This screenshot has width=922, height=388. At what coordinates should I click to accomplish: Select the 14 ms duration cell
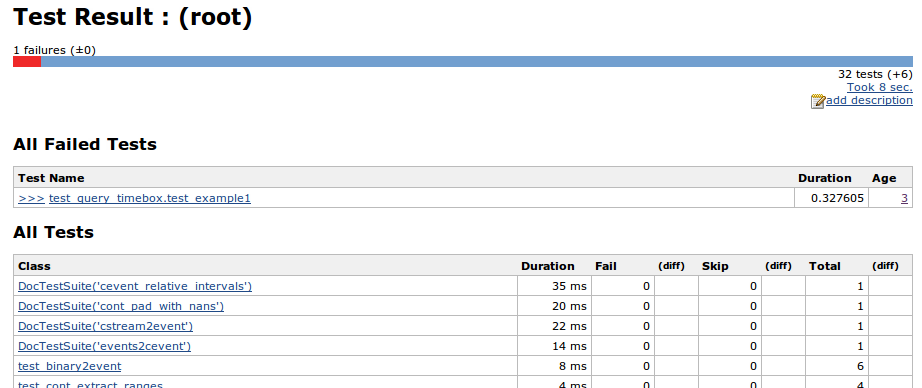click(554, 346)
